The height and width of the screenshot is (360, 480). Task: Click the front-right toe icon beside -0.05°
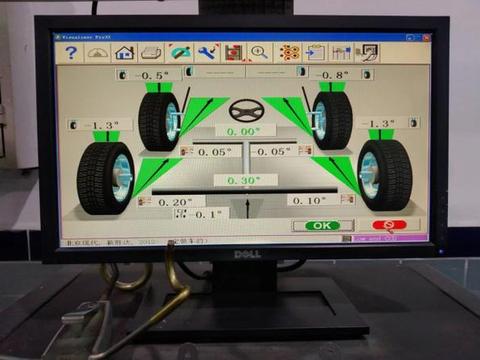[305, 151]
